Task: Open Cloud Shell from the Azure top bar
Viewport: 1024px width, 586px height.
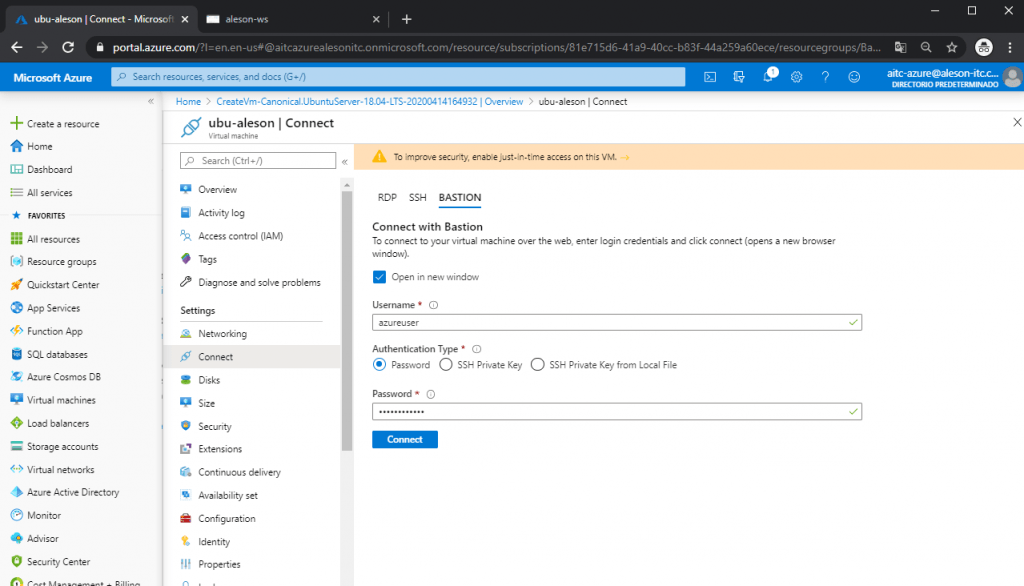Action: click(710, 77)
